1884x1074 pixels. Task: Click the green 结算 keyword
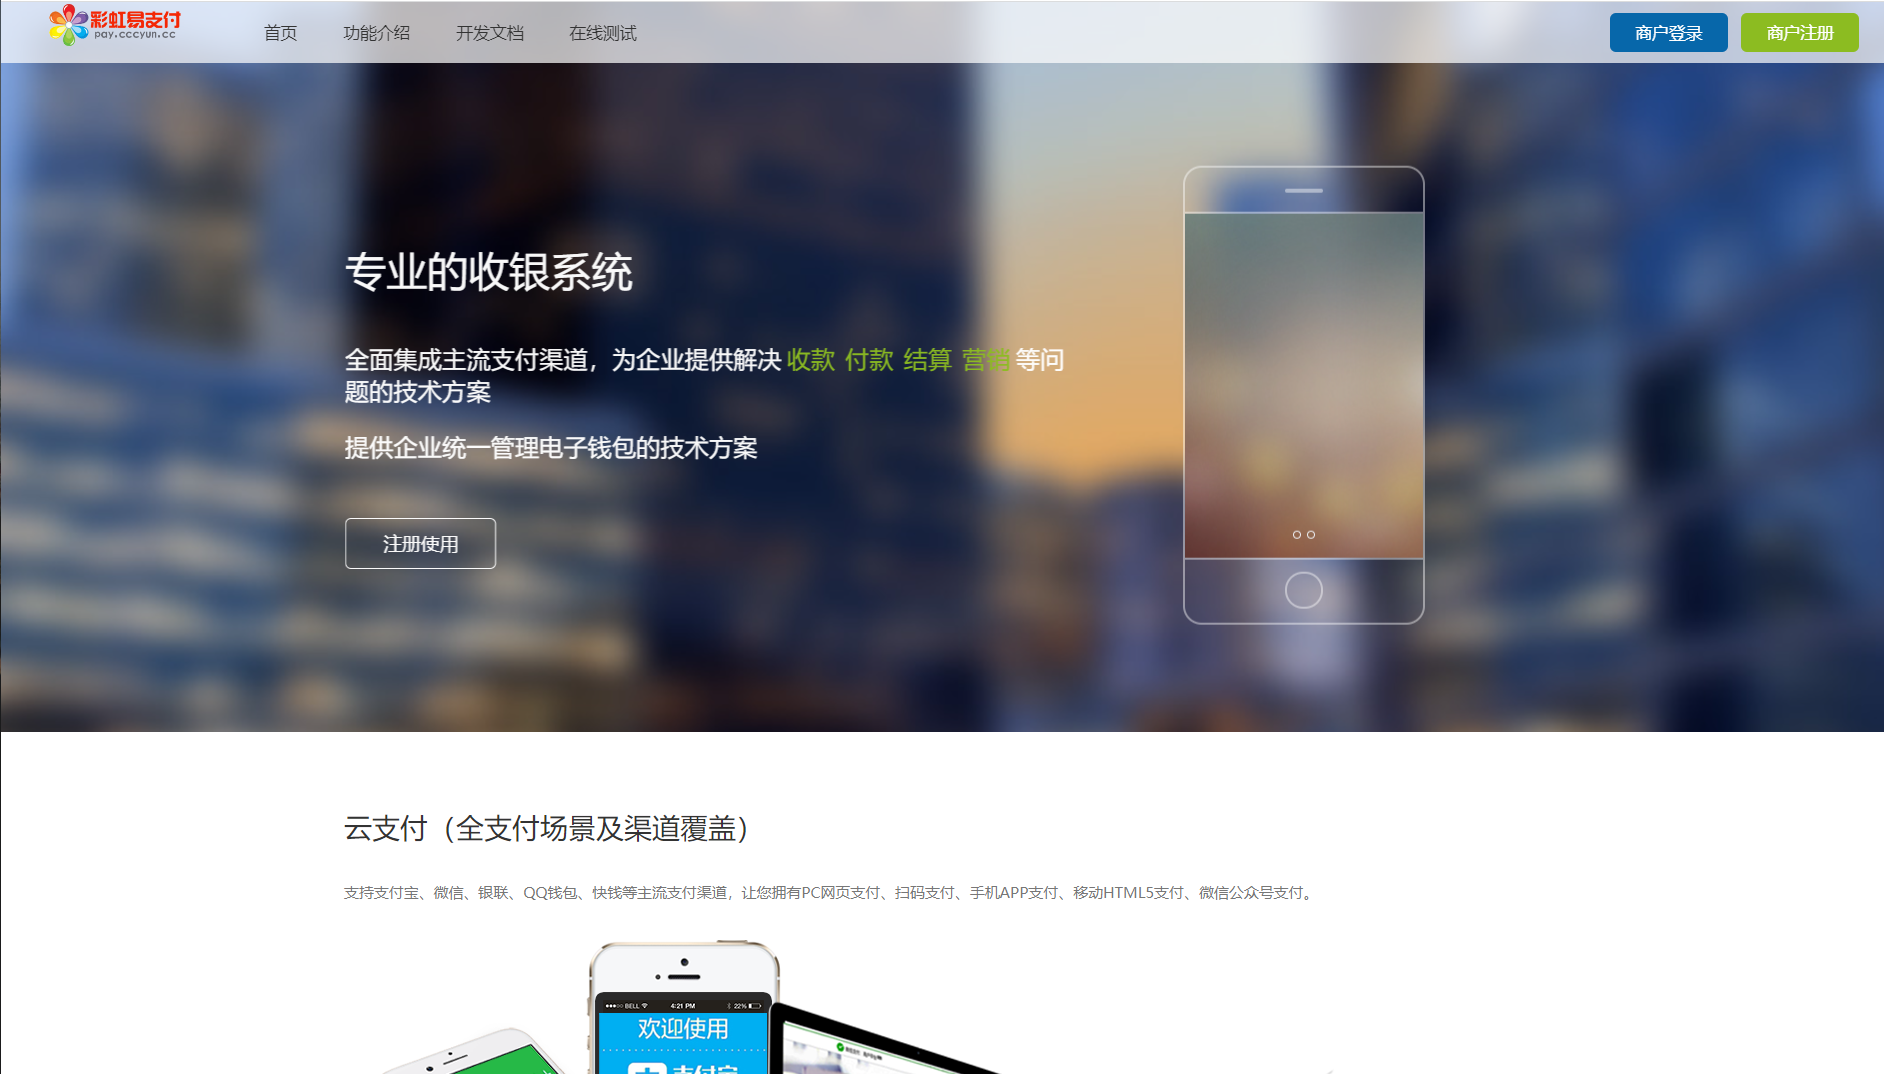tap(927, 360)
